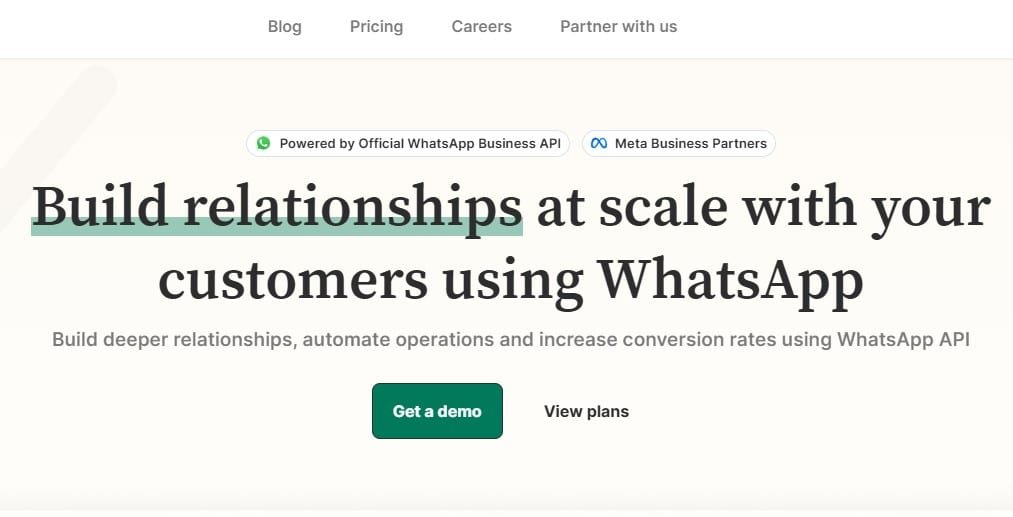This screenshot has height=517, width=1013.
Task: Click the green Get a demo button
Action: [x=437, y=411]
